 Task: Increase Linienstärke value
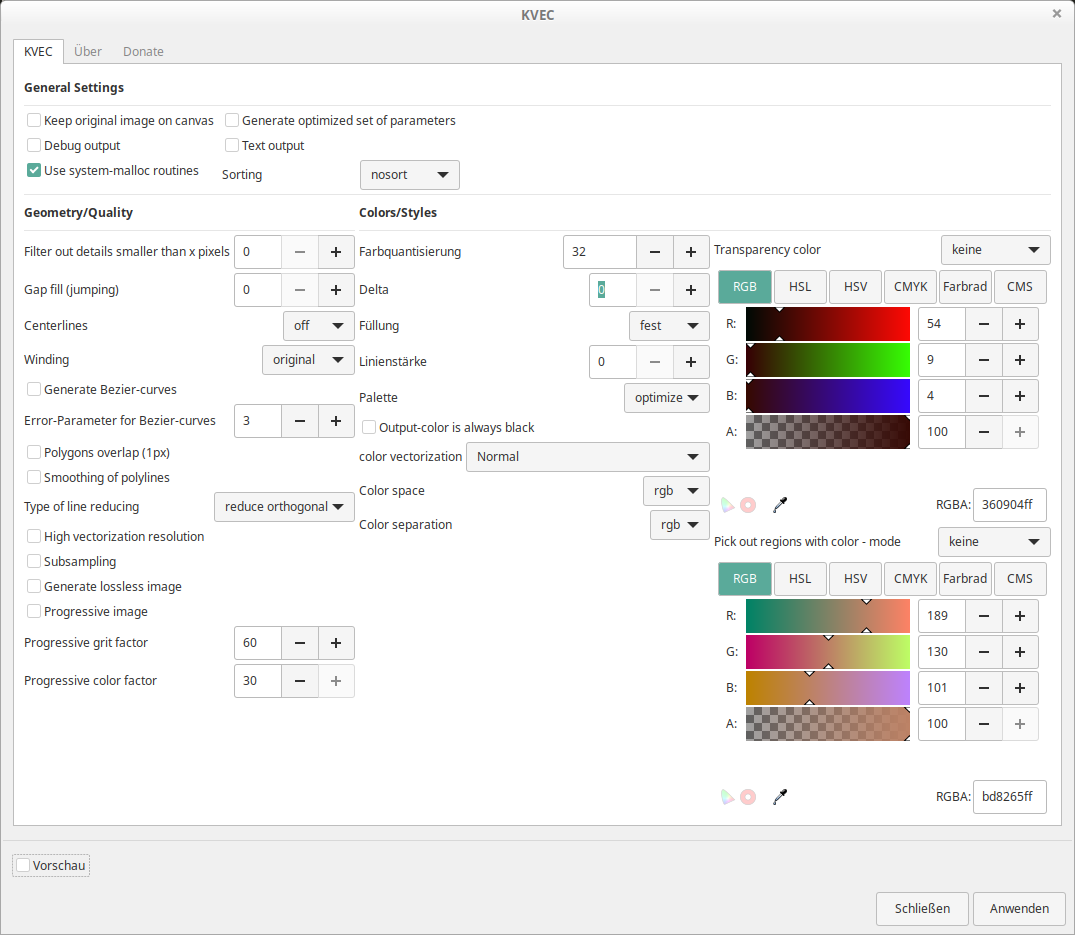tap(691, 362)
